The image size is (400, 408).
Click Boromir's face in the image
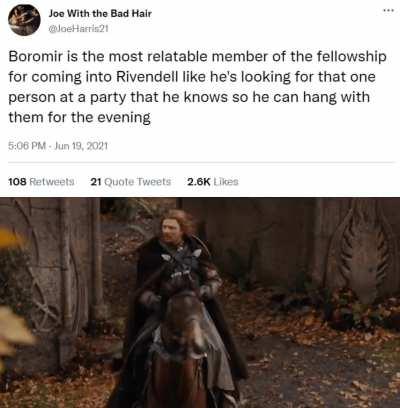pos(171,229)
